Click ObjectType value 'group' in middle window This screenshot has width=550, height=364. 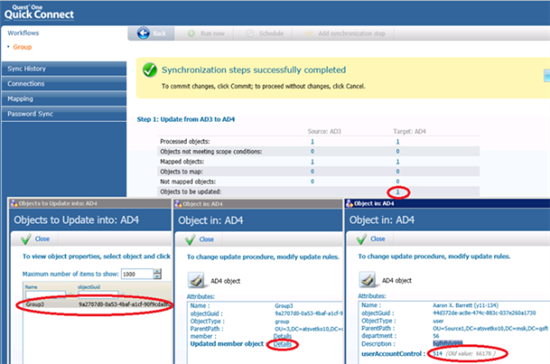[x=282, y=322]
